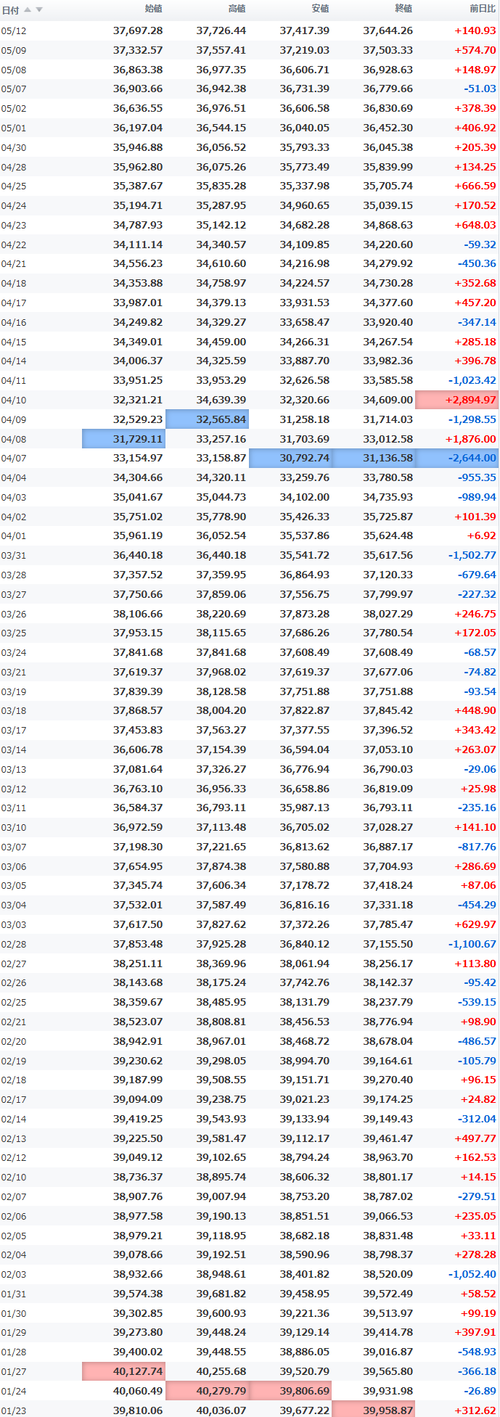The width and height of the screenshot is (500, 1417).
Task: Select highlighted low value 30,792.74
Action: (x=290, y=457)
